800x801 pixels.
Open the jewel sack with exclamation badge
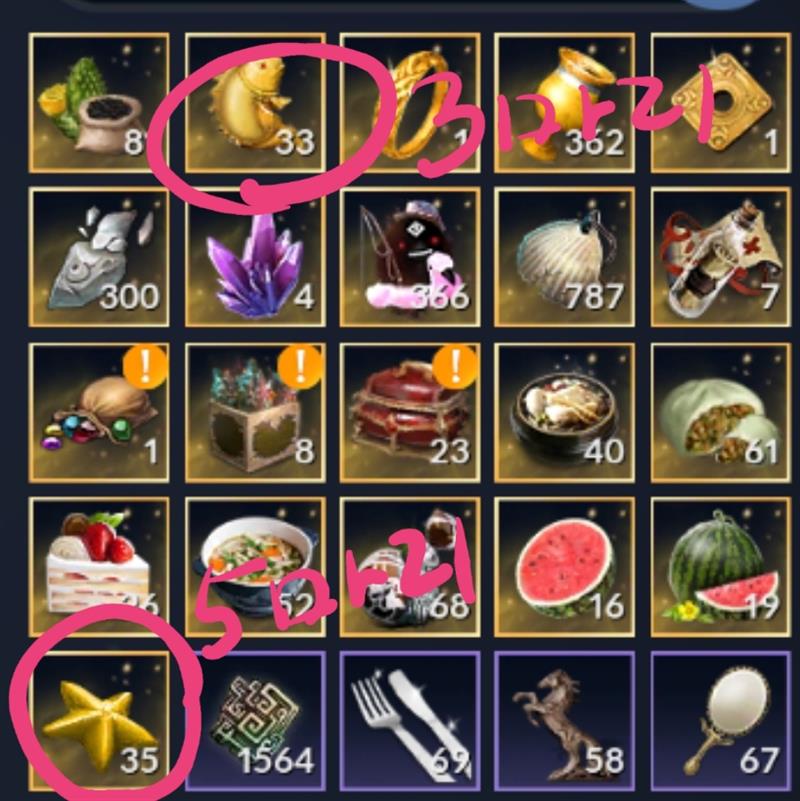pyautogui.click(x=99, y=412)
